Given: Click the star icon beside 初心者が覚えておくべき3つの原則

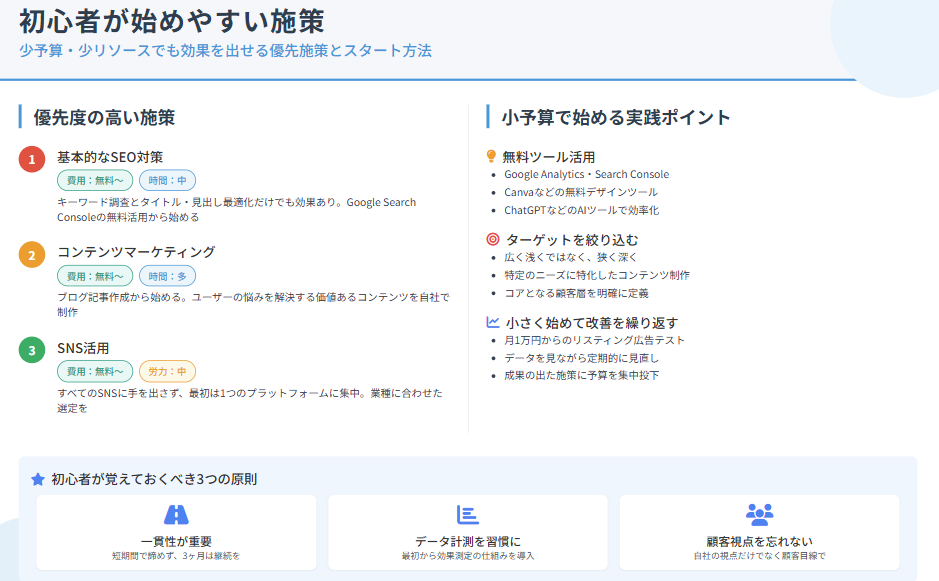Looking at the screenshot, I should coord(38,479).
